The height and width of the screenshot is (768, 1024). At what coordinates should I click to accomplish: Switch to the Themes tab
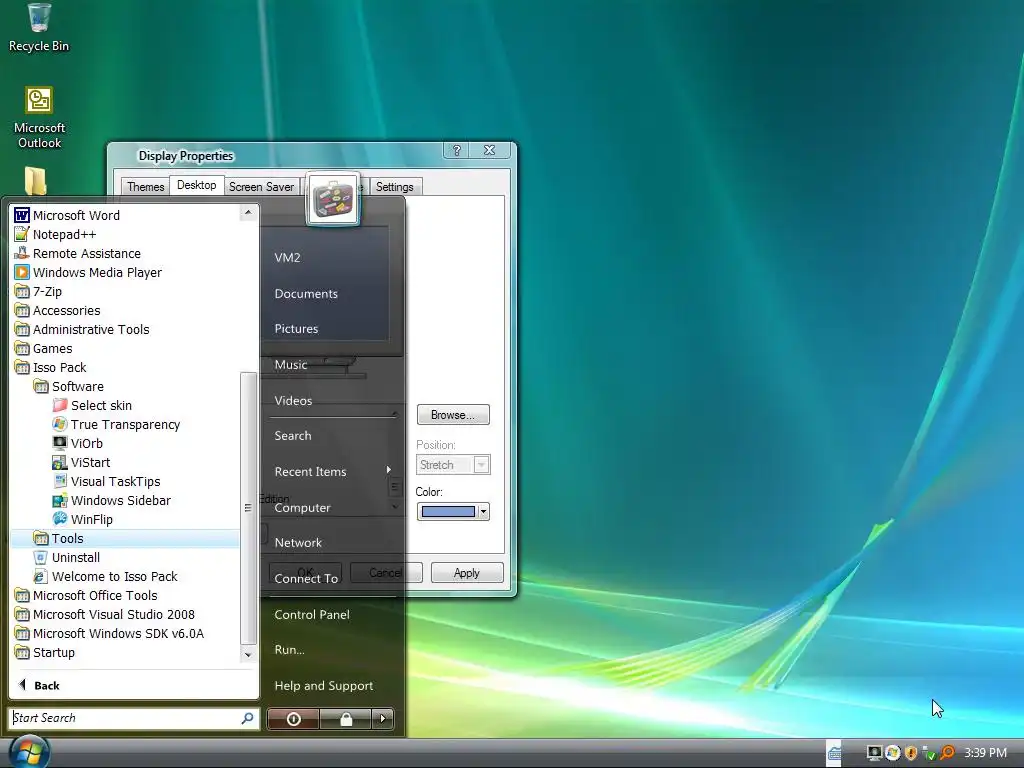[146, 187]
